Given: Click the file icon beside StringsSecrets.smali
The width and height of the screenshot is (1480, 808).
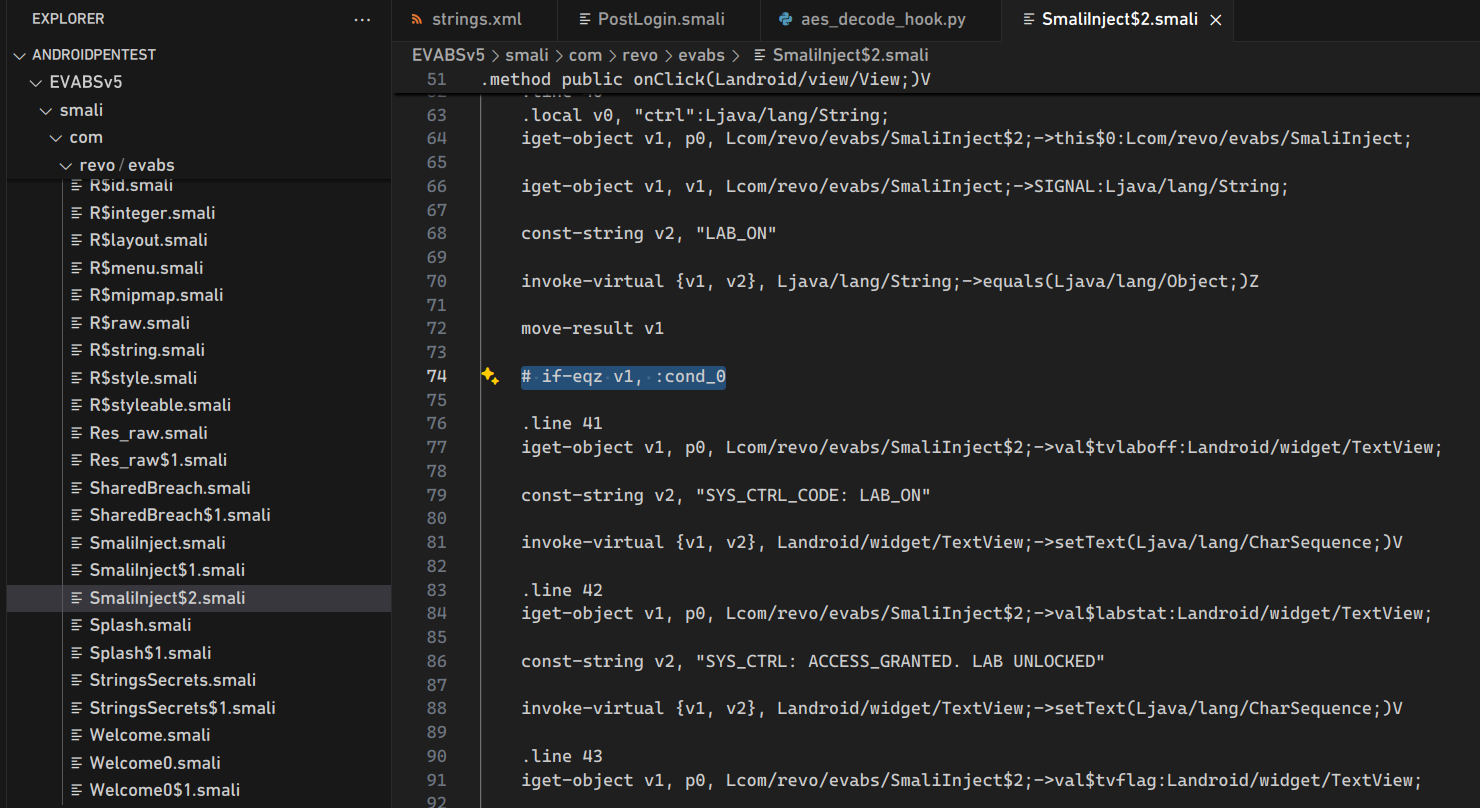Looking at the screenshot, I should pyautogui.click(x=77, y=680).
